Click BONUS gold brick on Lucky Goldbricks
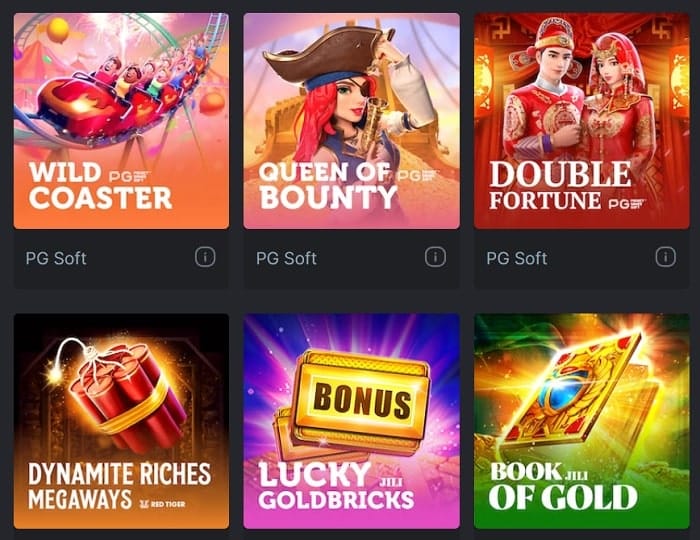The width and height of the screenshot is (700, 540). [x=362, y=397]
